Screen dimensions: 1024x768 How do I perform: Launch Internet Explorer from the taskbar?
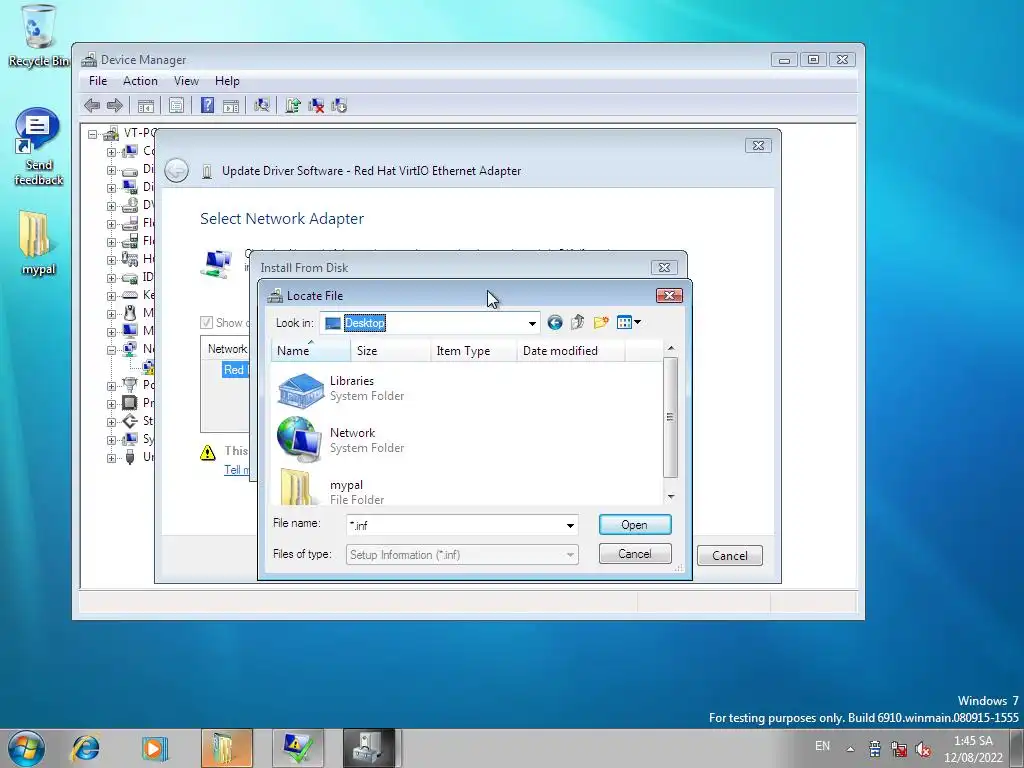[x=86, y=748]
